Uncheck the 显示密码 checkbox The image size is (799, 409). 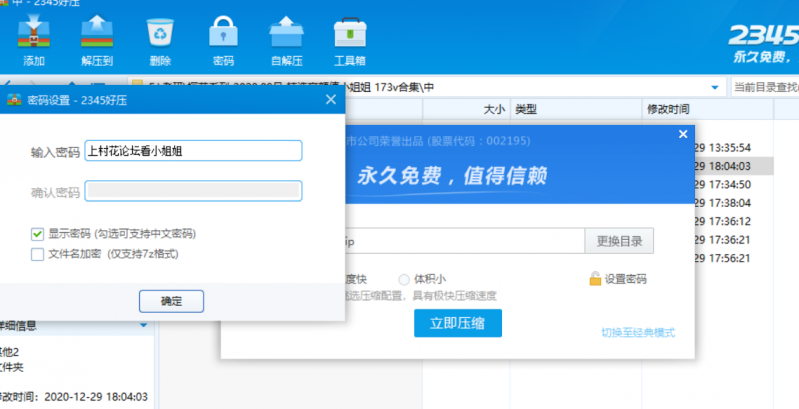coord(37,234)
